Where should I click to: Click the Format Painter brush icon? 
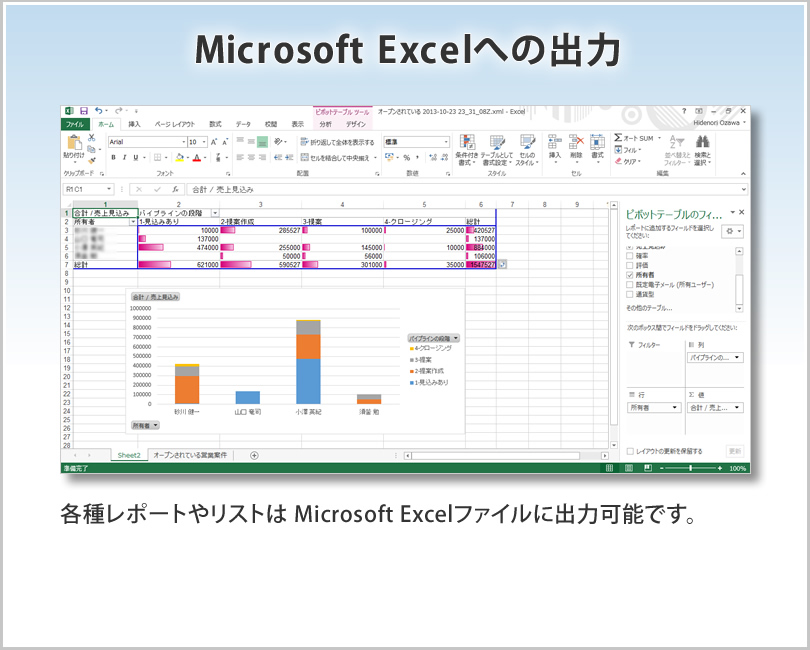point(91,161)
